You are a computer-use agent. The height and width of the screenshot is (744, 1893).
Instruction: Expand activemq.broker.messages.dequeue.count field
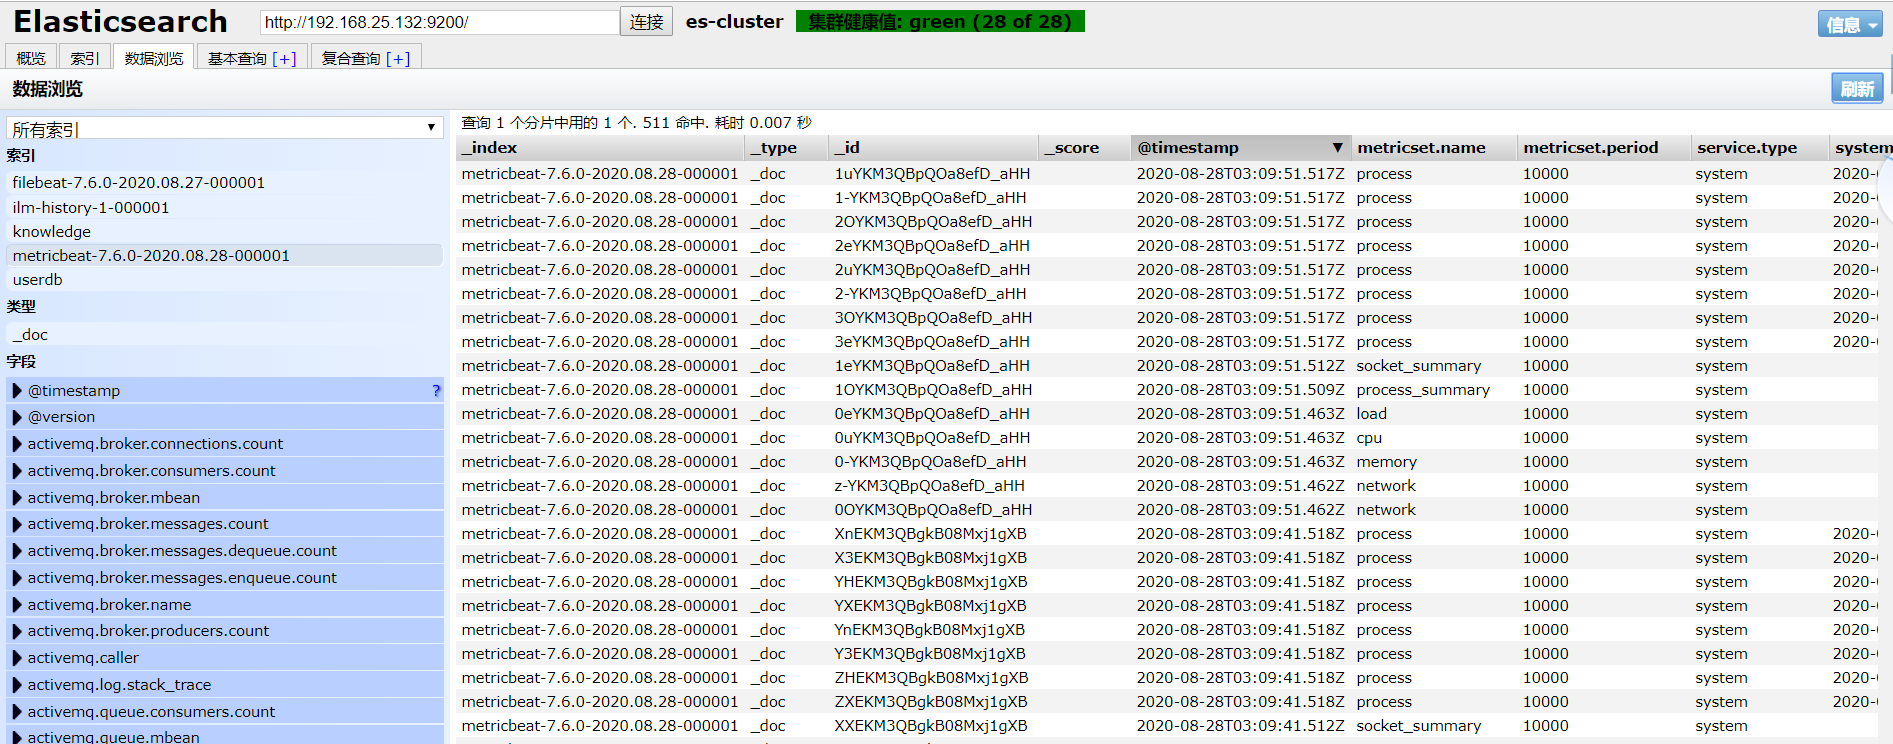click(17, 551)
